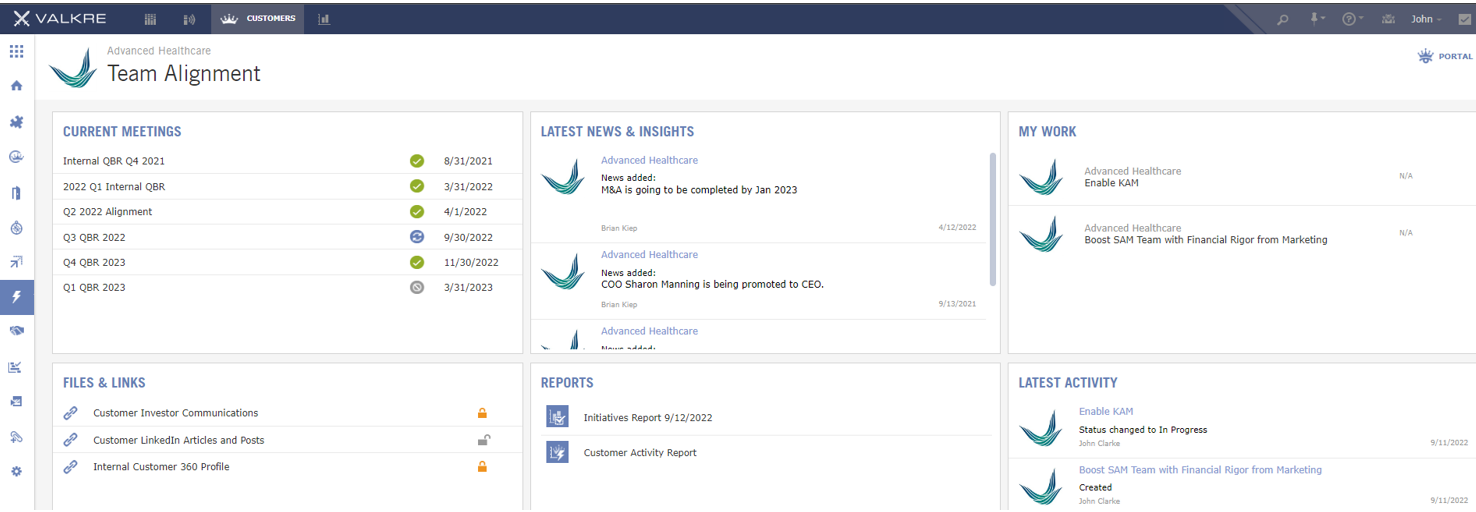Open Advanced Healthcare link above M&A news
This screenshot has height=512, width=1476.
[649, 160]
